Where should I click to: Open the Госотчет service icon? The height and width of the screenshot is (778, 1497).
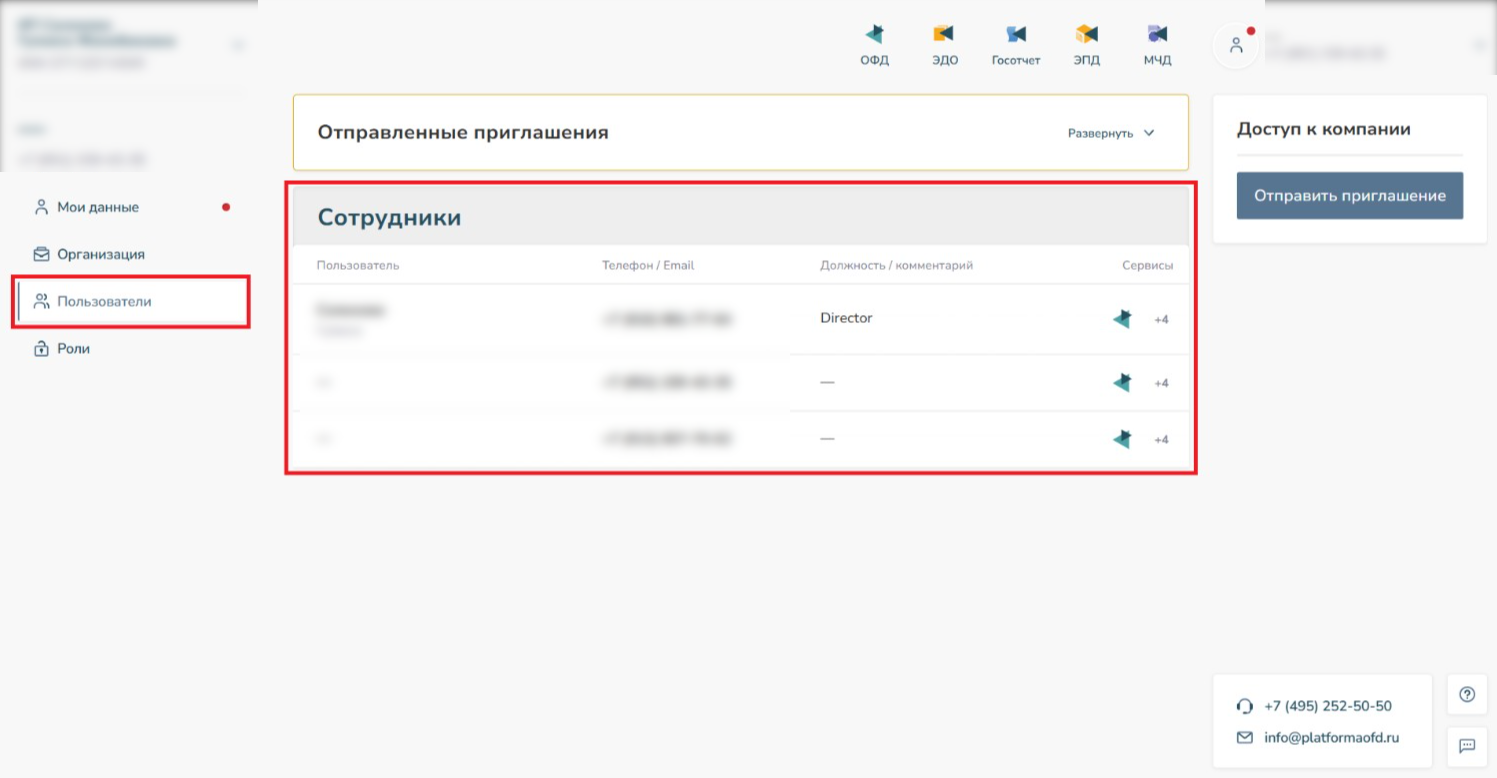(1016, 43)
